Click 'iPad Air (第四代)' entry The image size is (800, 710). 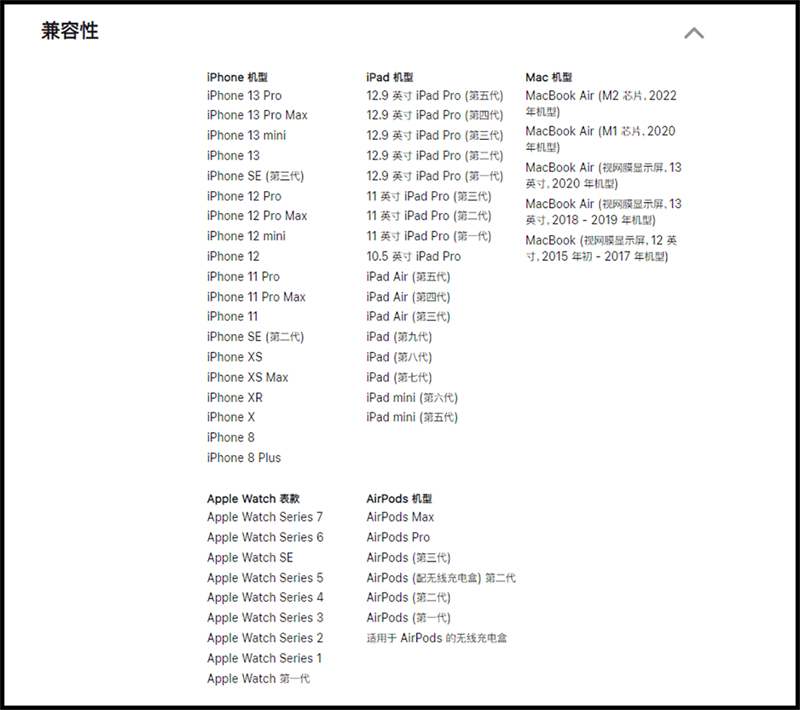[x=408, y=297]
